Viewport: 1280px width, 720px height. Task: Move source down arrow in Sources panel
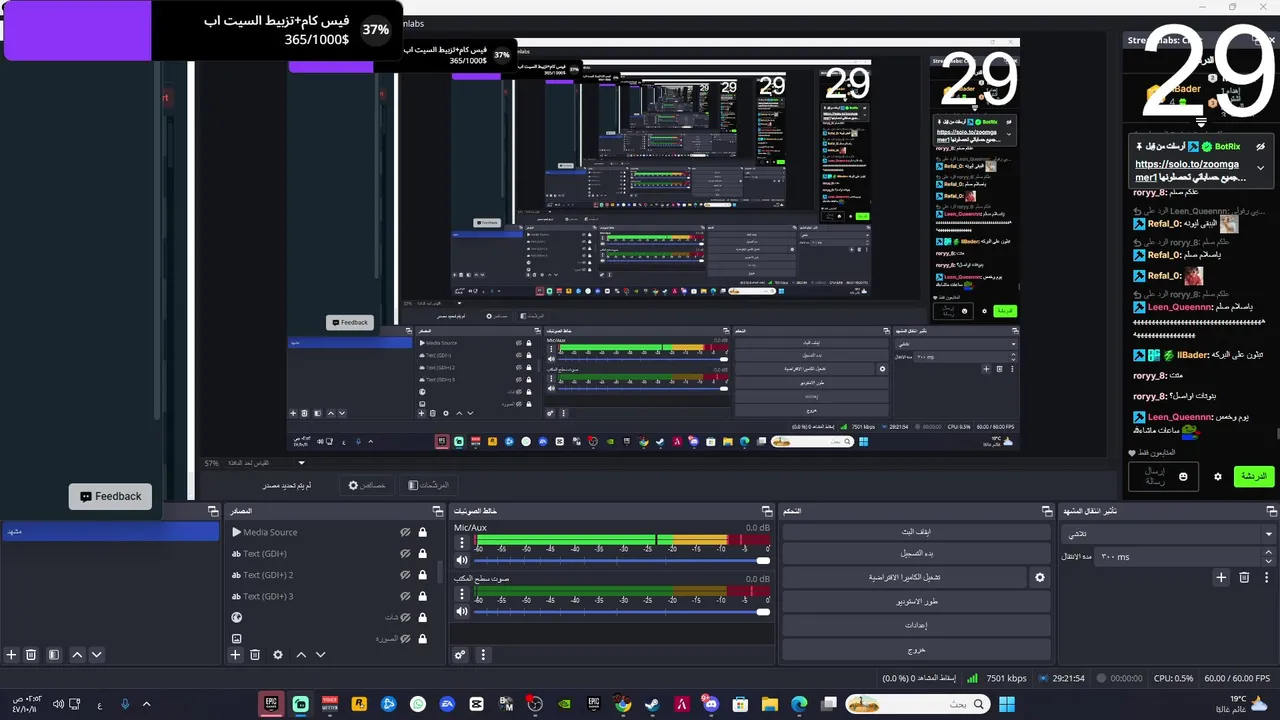coord(320,655)
